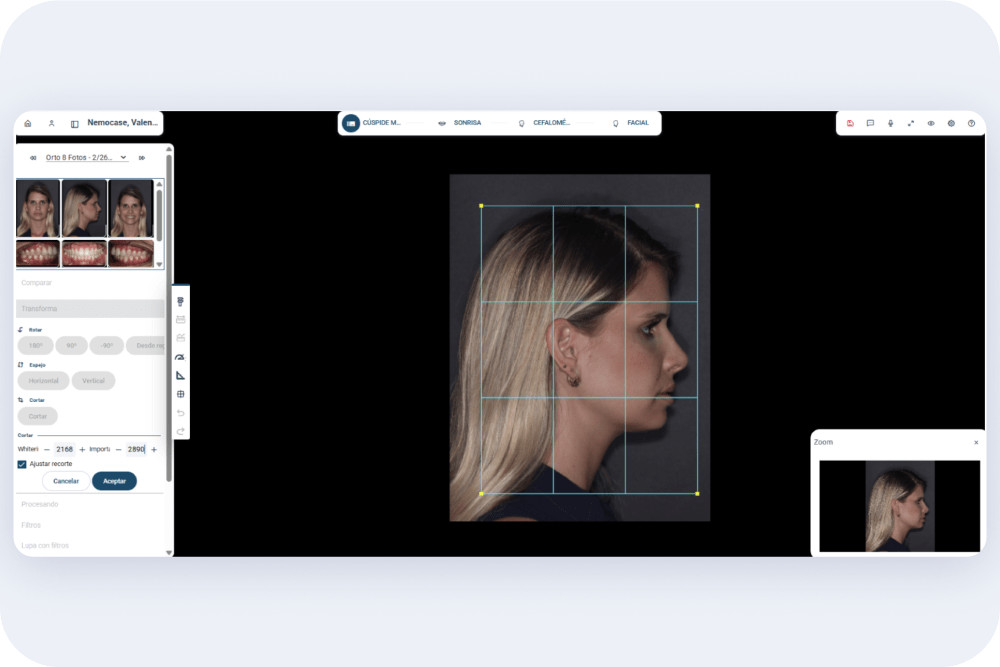The image size is (1000, 667).
Task: Select the implant tool in vertical toolbar
Action: coord(180,301)
